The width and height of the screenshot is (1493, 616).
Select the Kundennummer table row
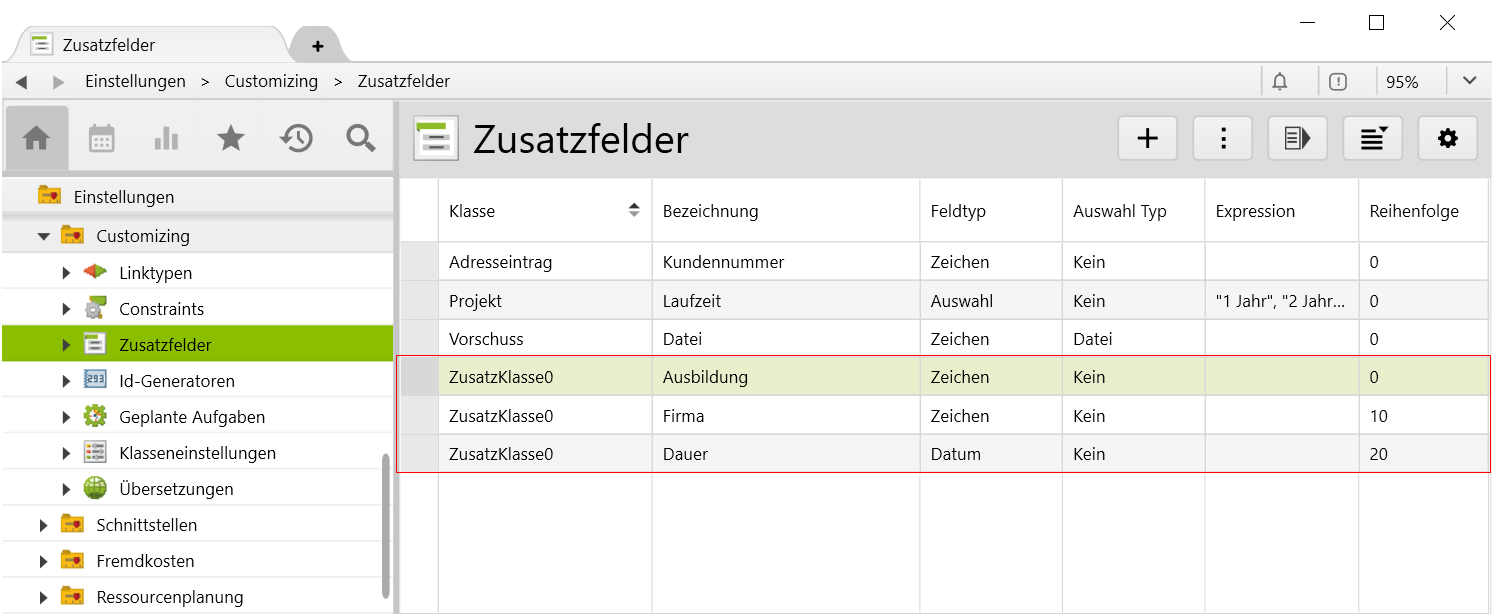[723, 263]
